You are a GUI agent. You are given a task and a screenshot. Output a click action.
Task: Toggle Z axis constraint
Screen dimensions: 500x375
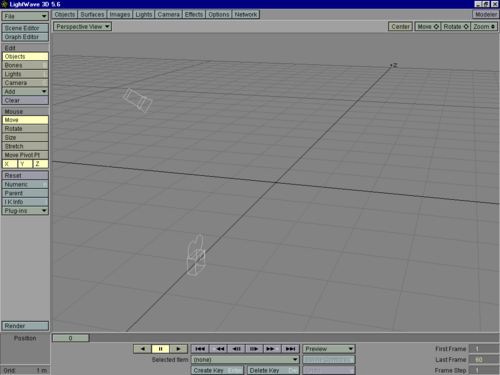click(x=41, y=164)
